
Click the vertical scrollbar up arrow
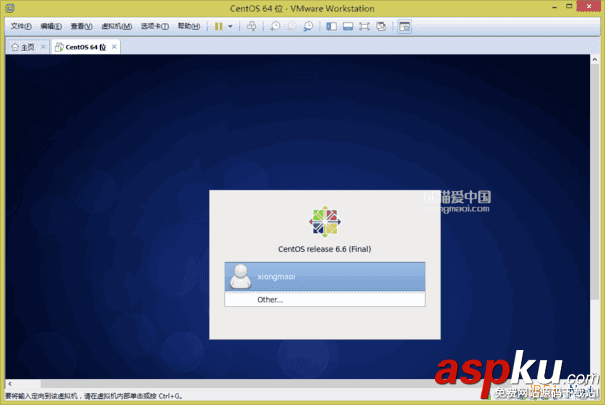(x=595, y=59)
